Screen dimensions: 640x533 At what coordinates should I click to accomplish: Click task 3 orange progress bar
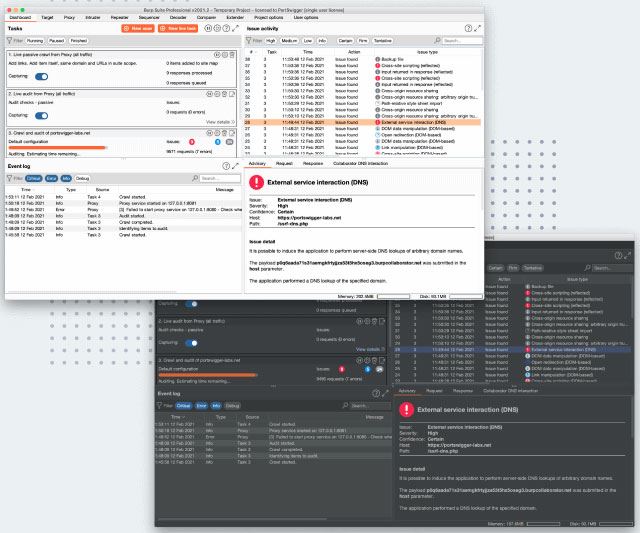coord(58,148)
